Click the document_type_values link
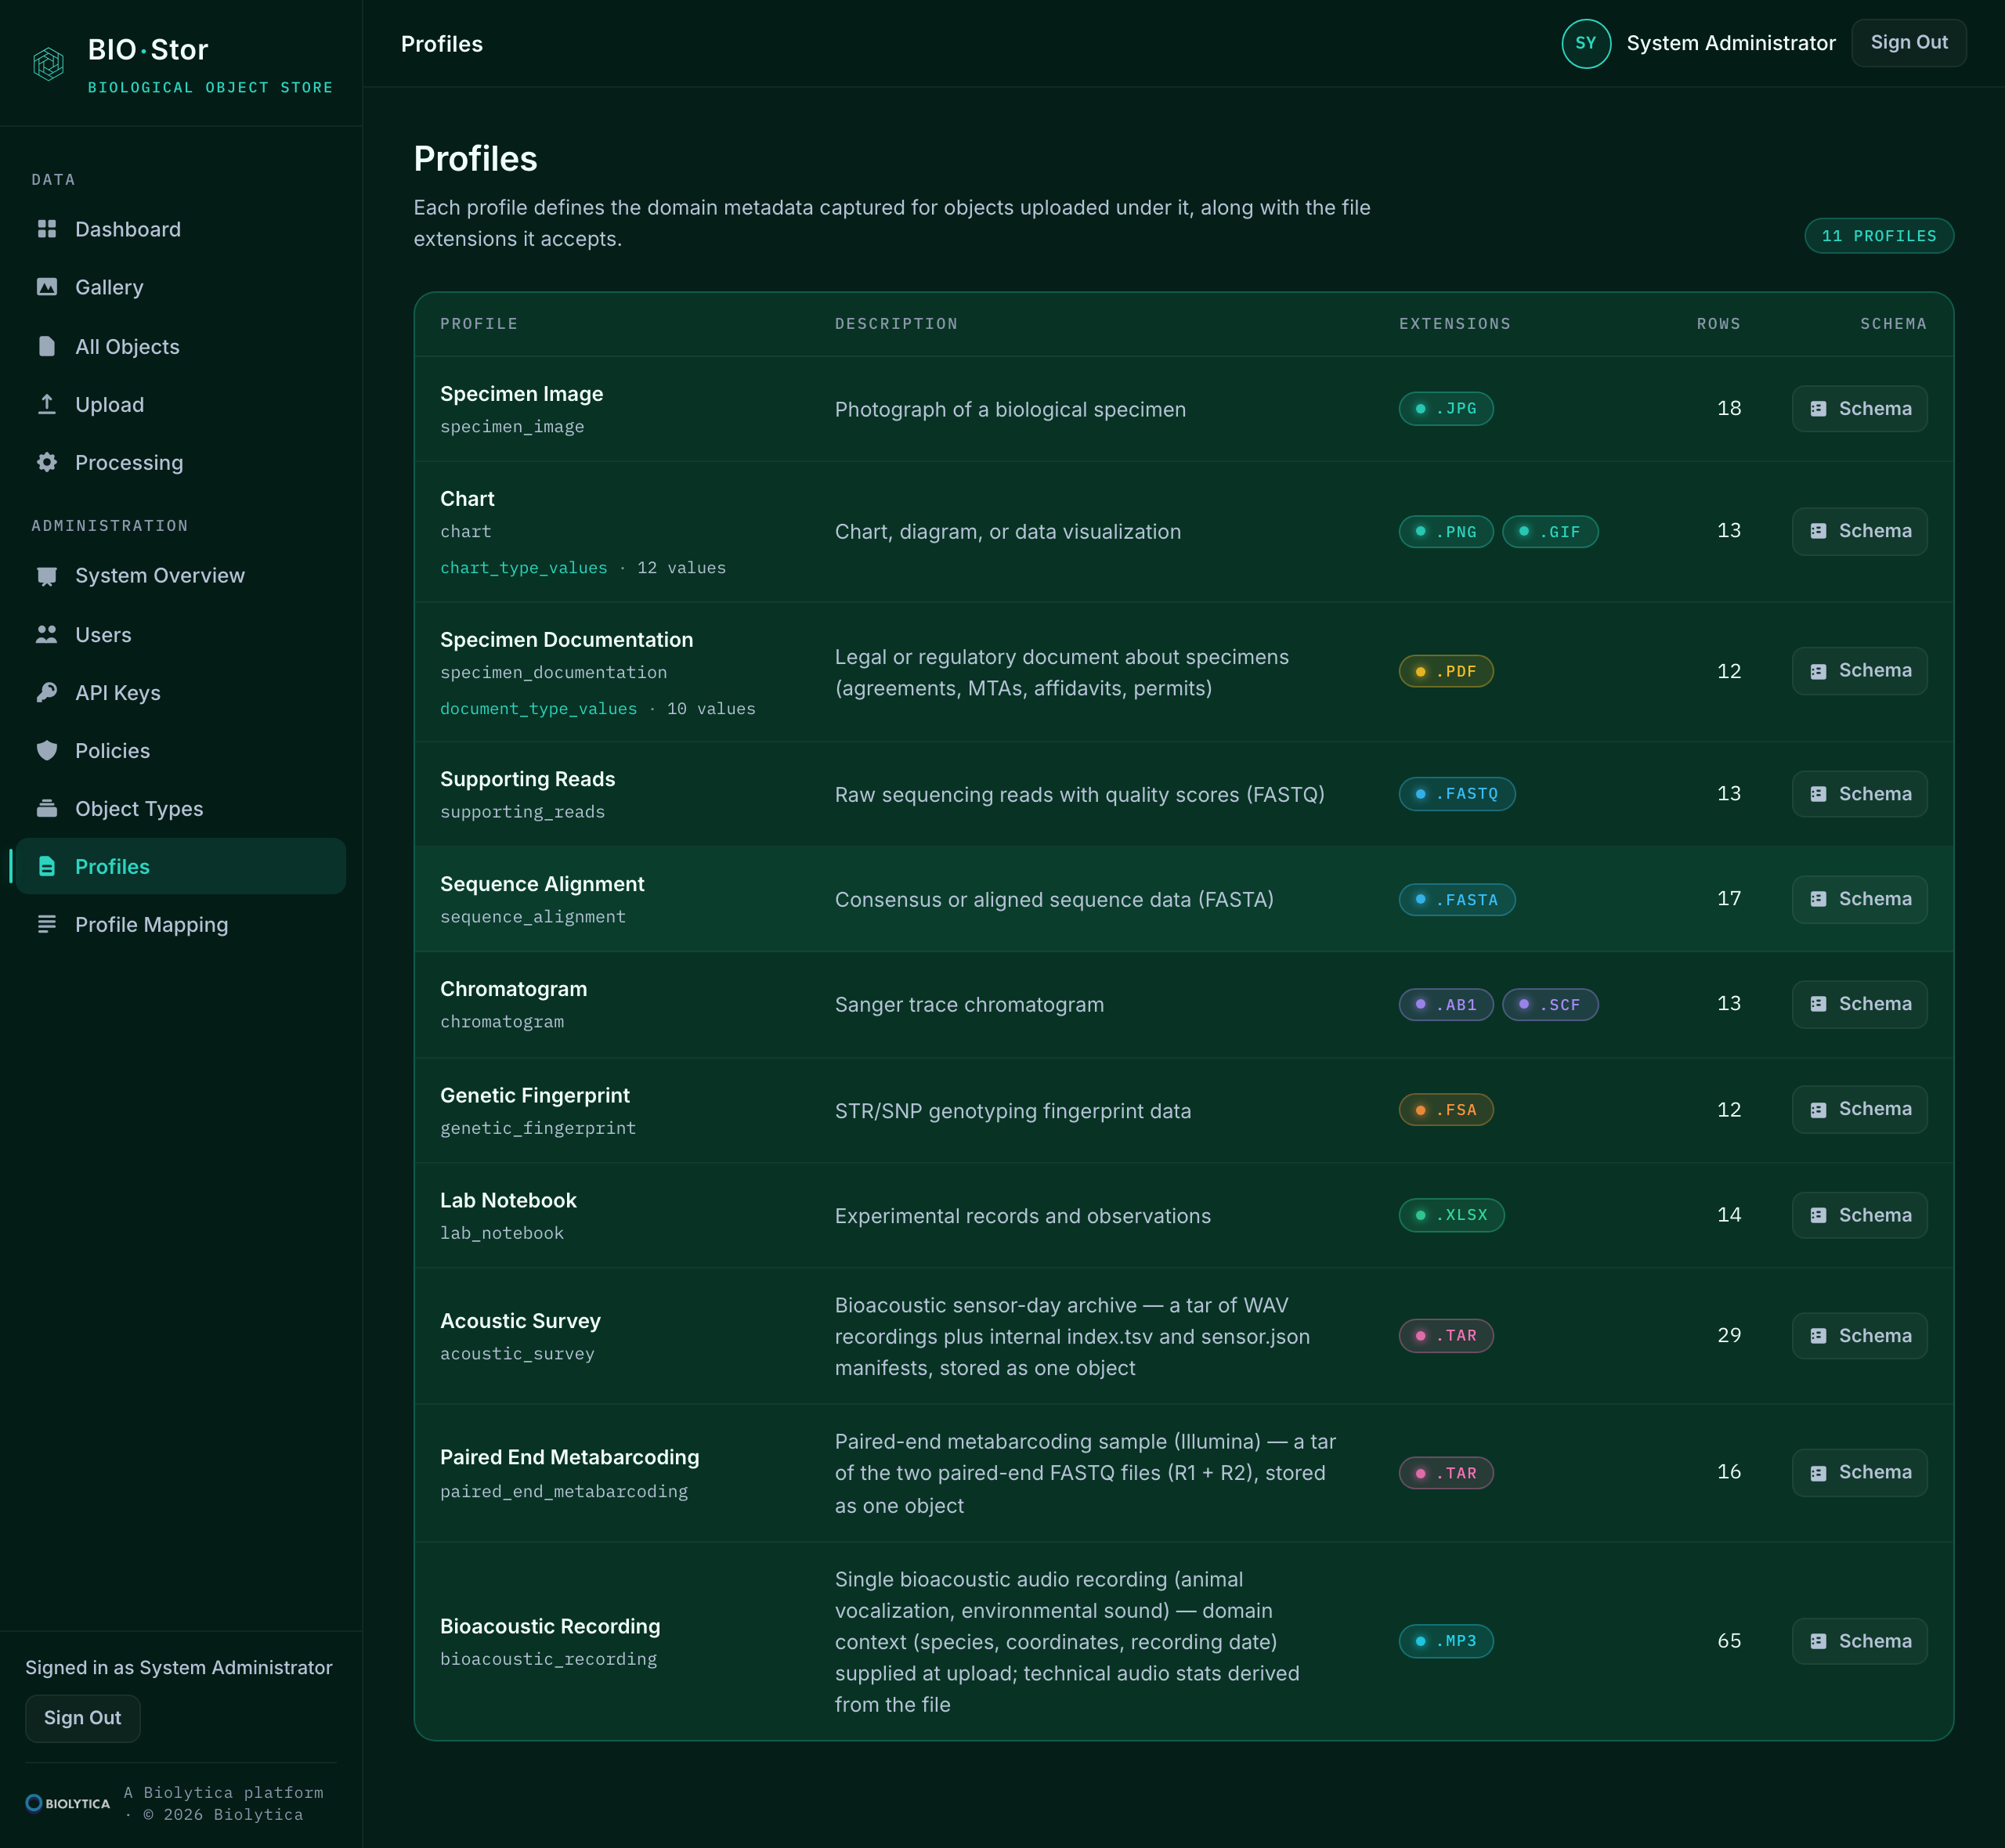2005x1848 pixels. 538,708
